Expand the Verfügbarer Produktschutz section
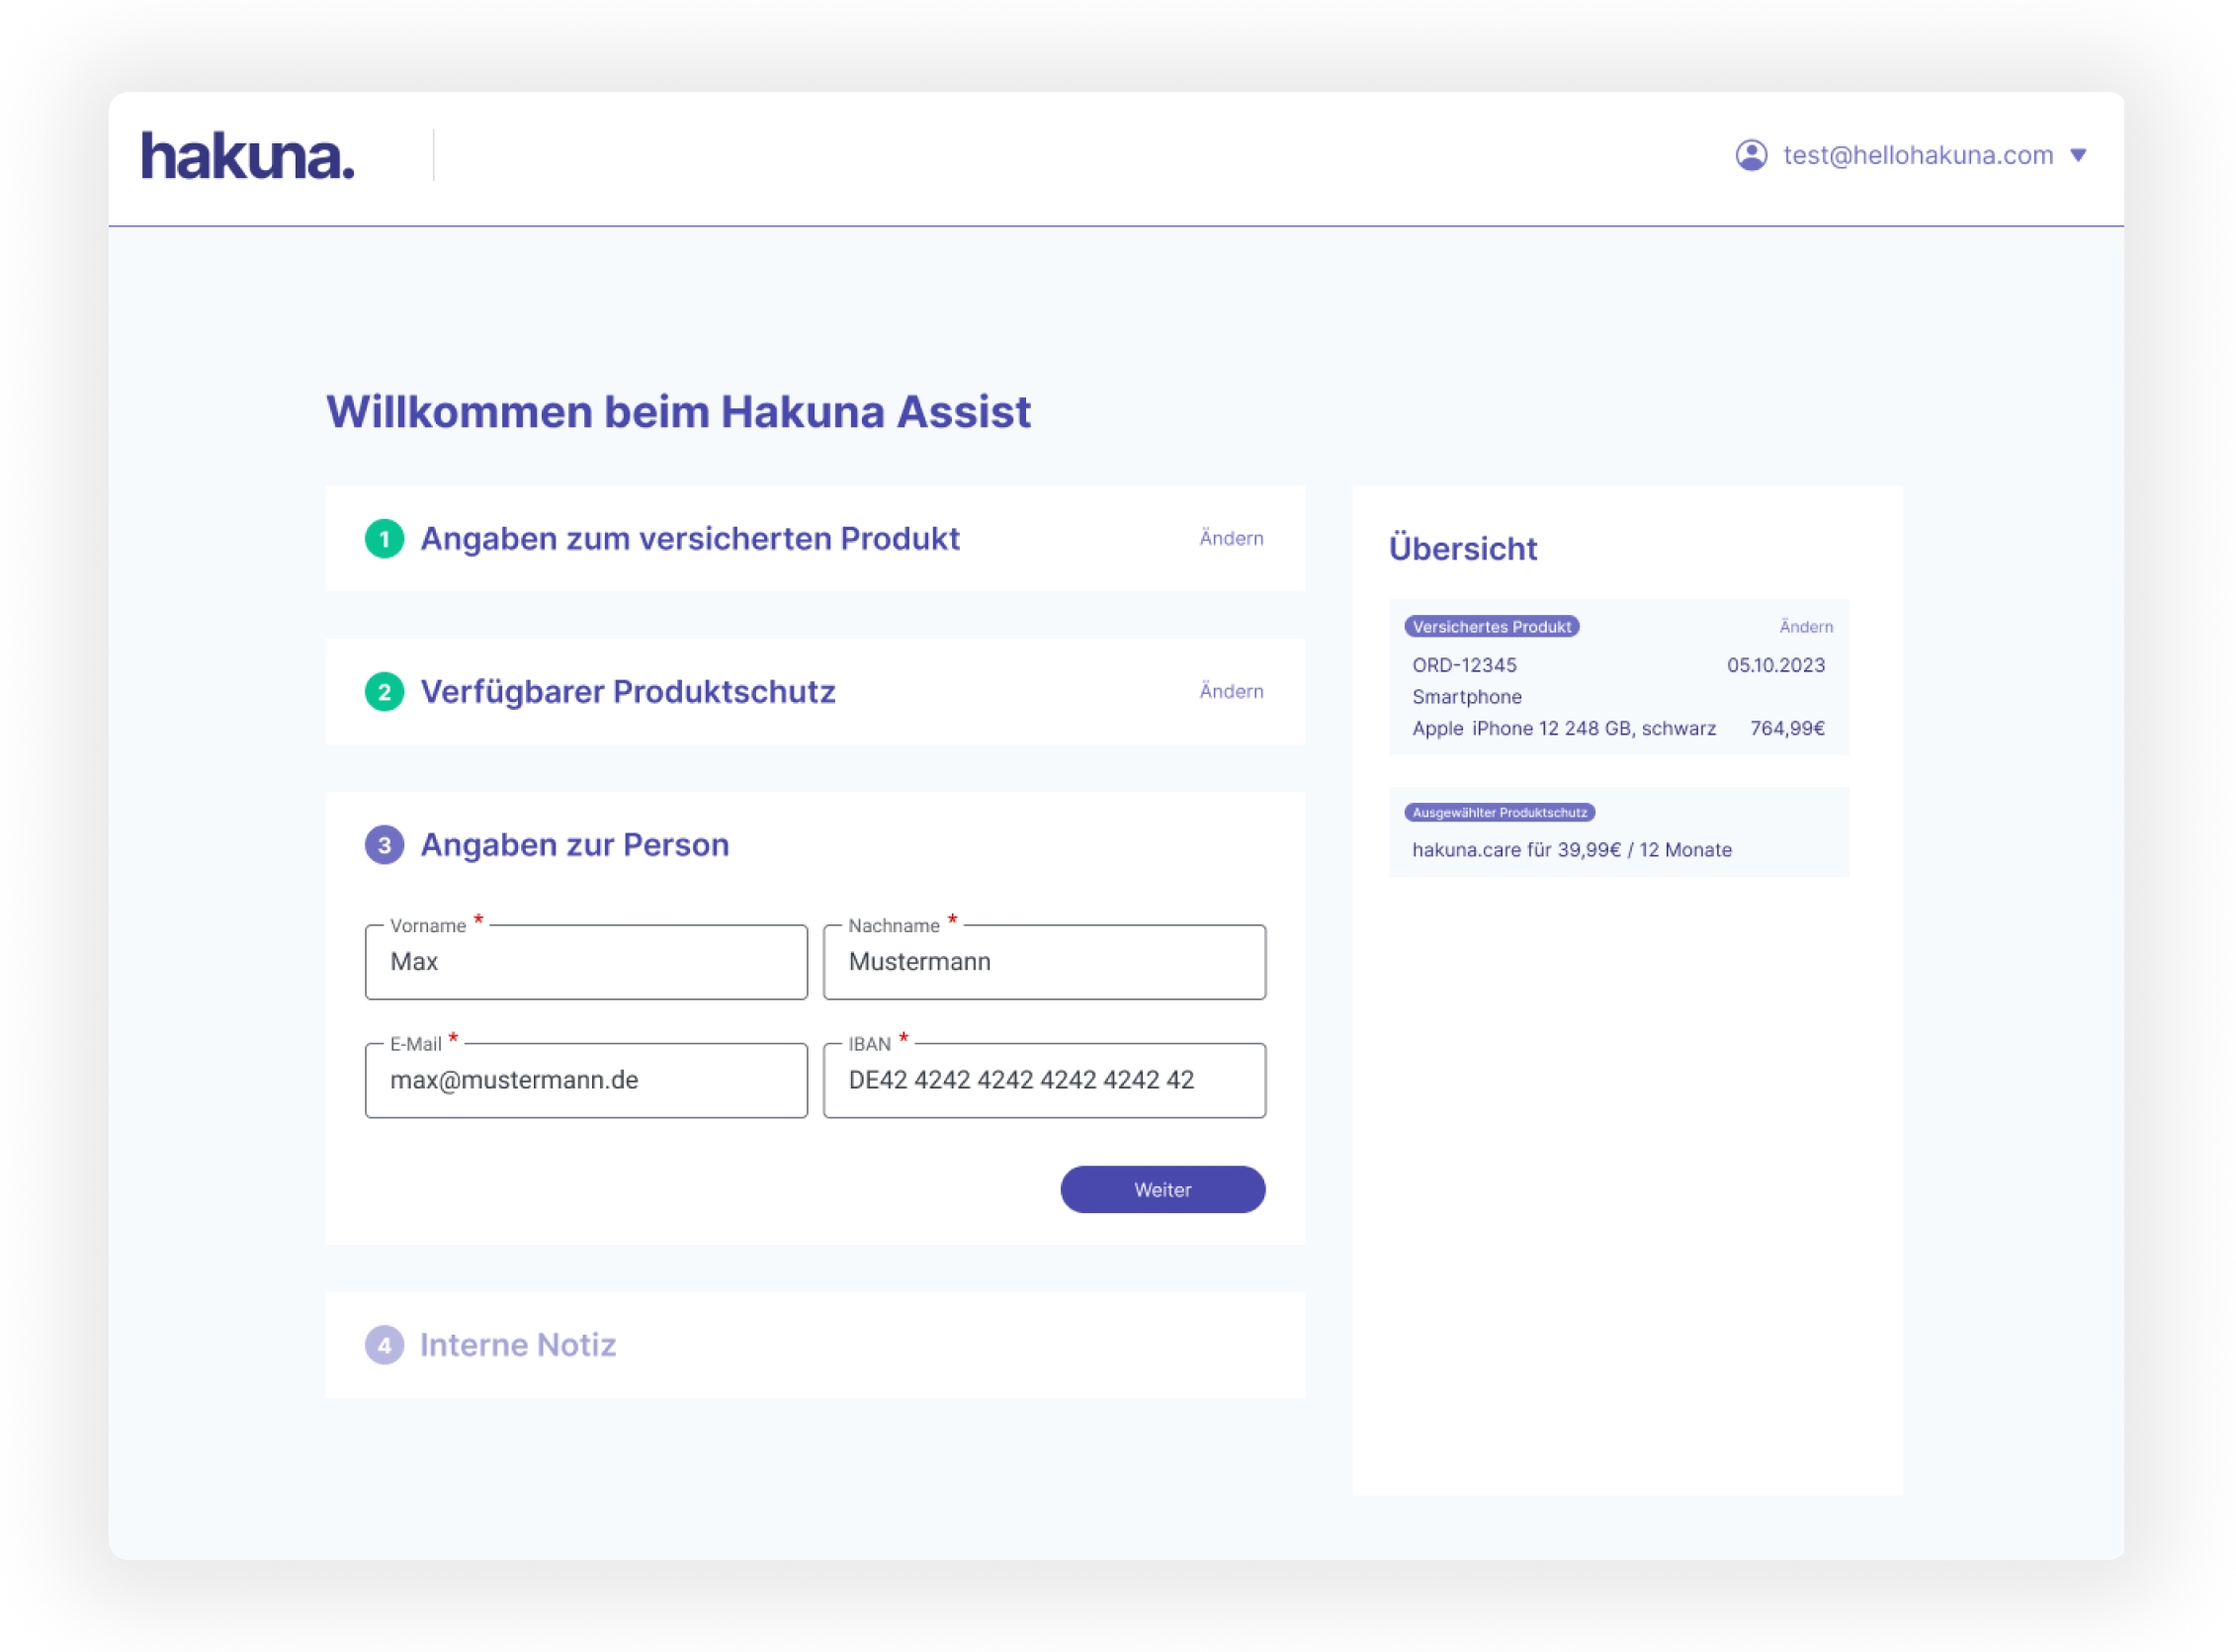 coord(627,692)
